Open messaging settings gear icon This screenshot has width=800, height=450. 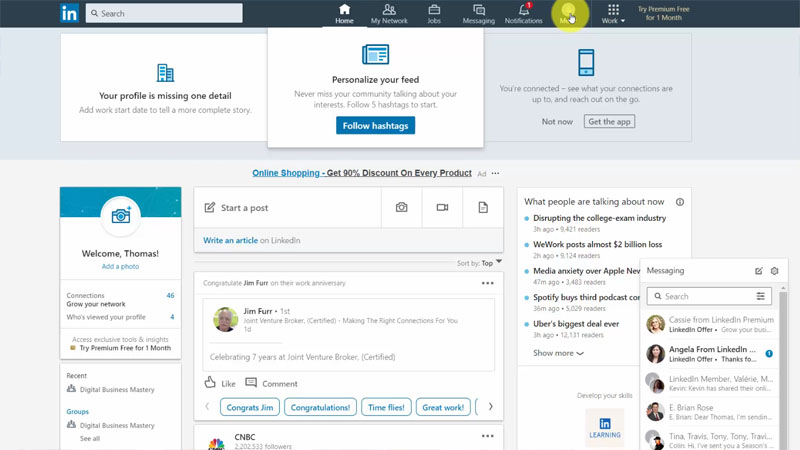coord(774,271)
